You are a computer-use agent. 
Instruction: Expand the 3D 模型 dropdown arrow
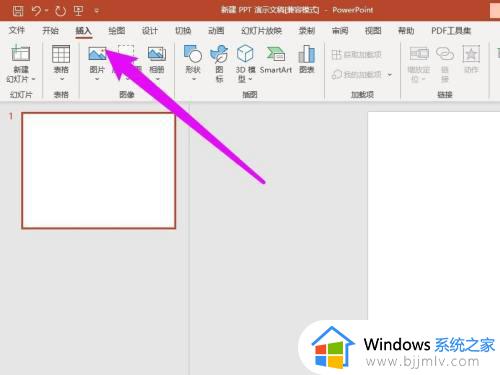250,79
